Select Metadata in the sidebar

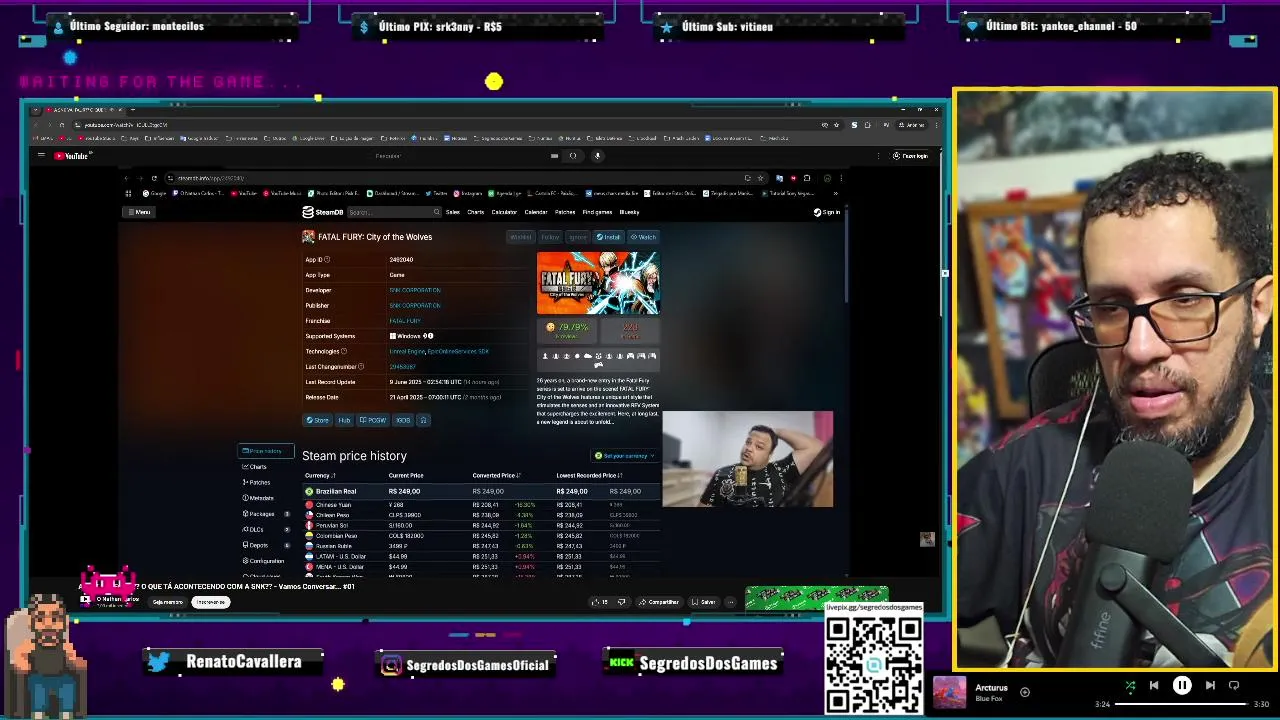[259, 498]
